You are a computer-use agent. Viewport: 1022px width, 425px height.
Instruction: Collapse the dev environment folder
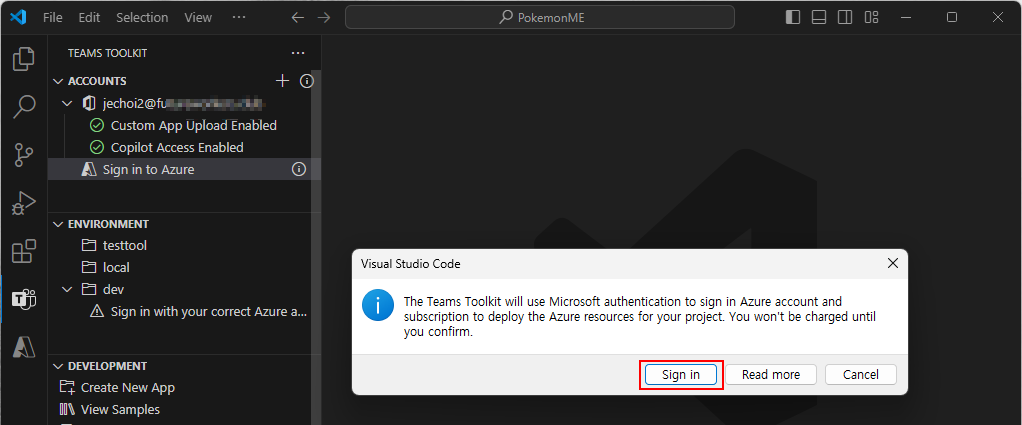point(67,289)
